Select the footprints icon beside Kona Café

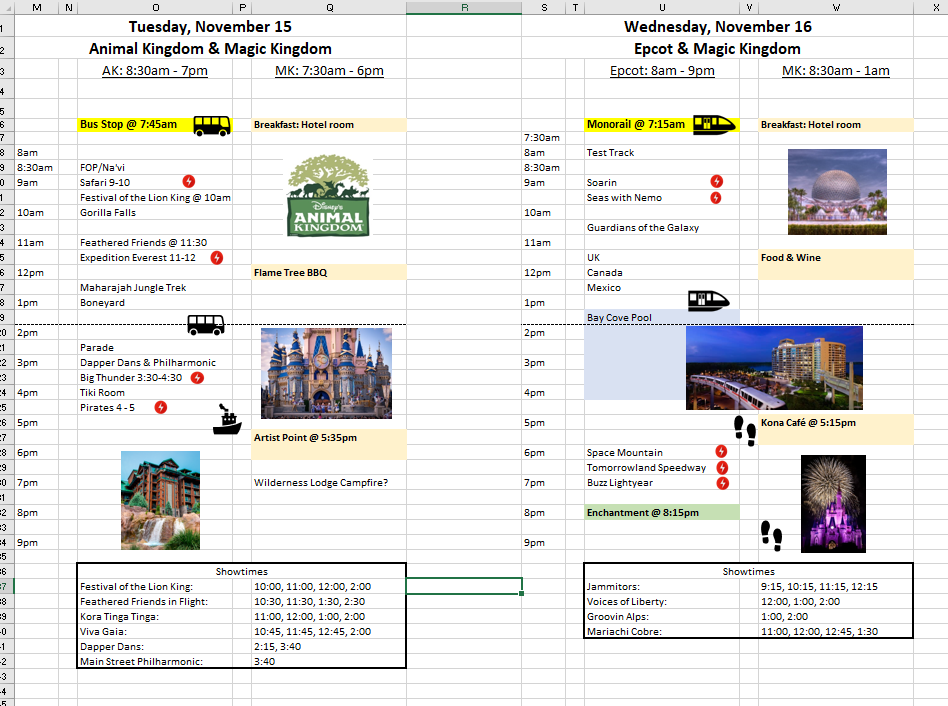pyautogui.click(x=745, y=429)
